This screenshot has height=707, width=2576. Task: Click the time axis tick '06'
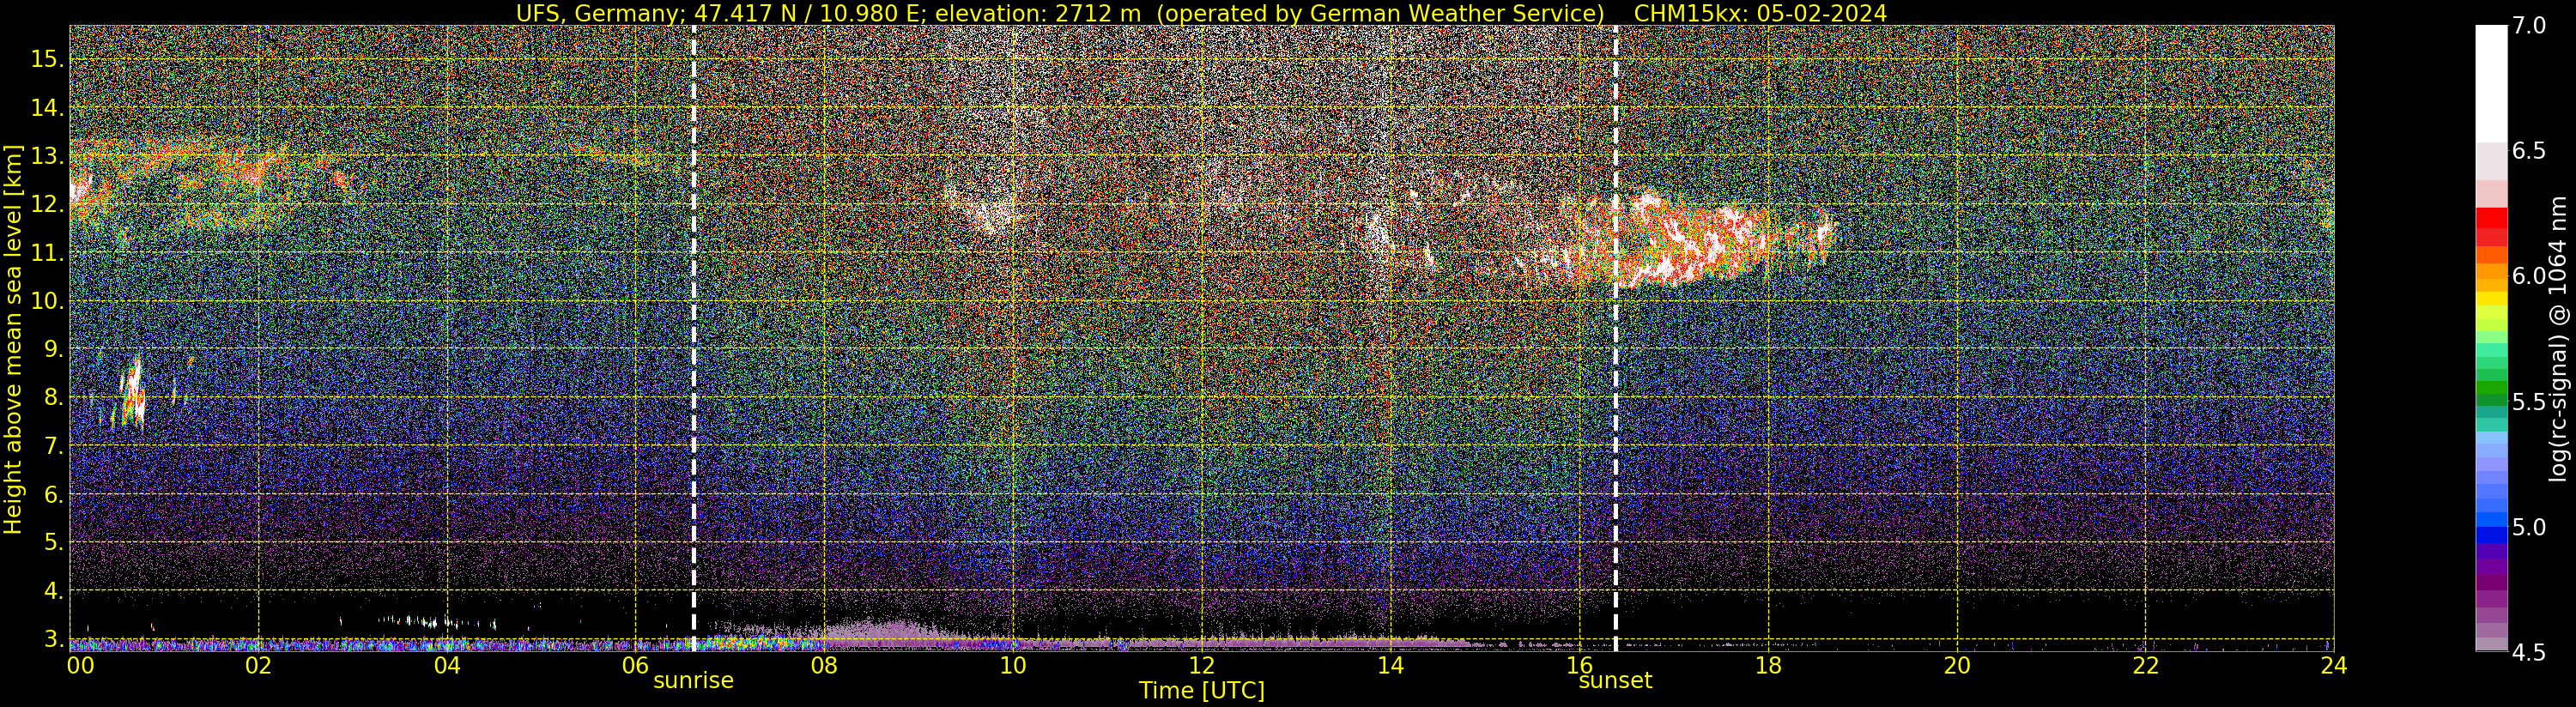click(636, 665)
